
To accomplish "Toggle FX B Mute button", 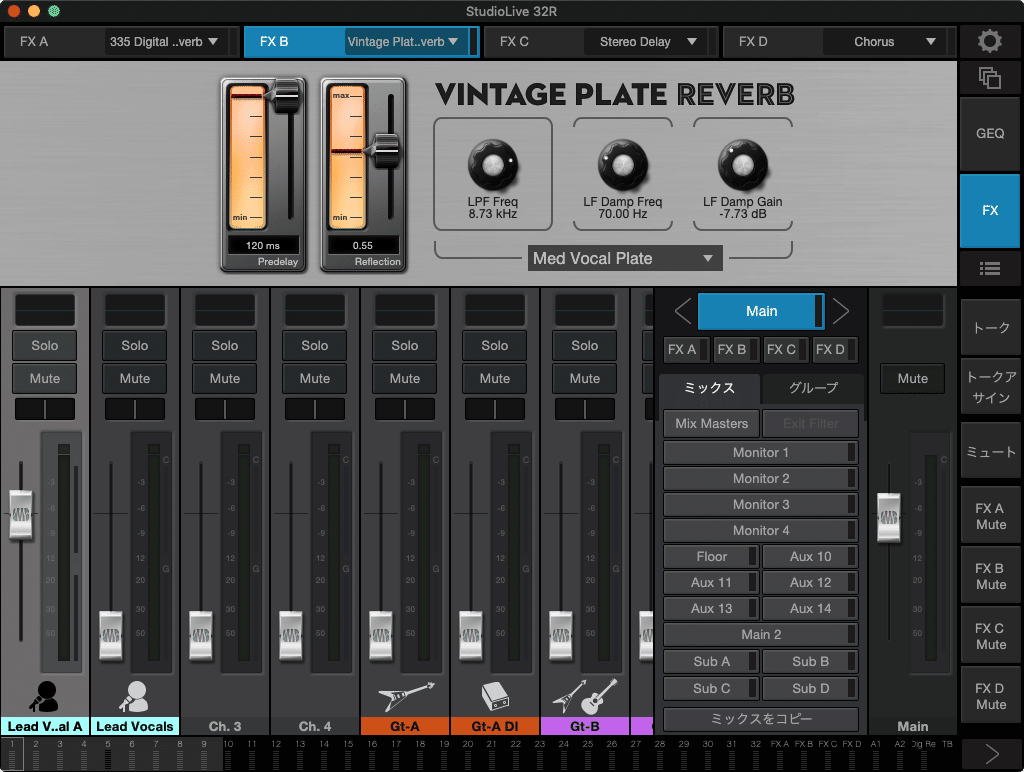I will coord(990,576).
